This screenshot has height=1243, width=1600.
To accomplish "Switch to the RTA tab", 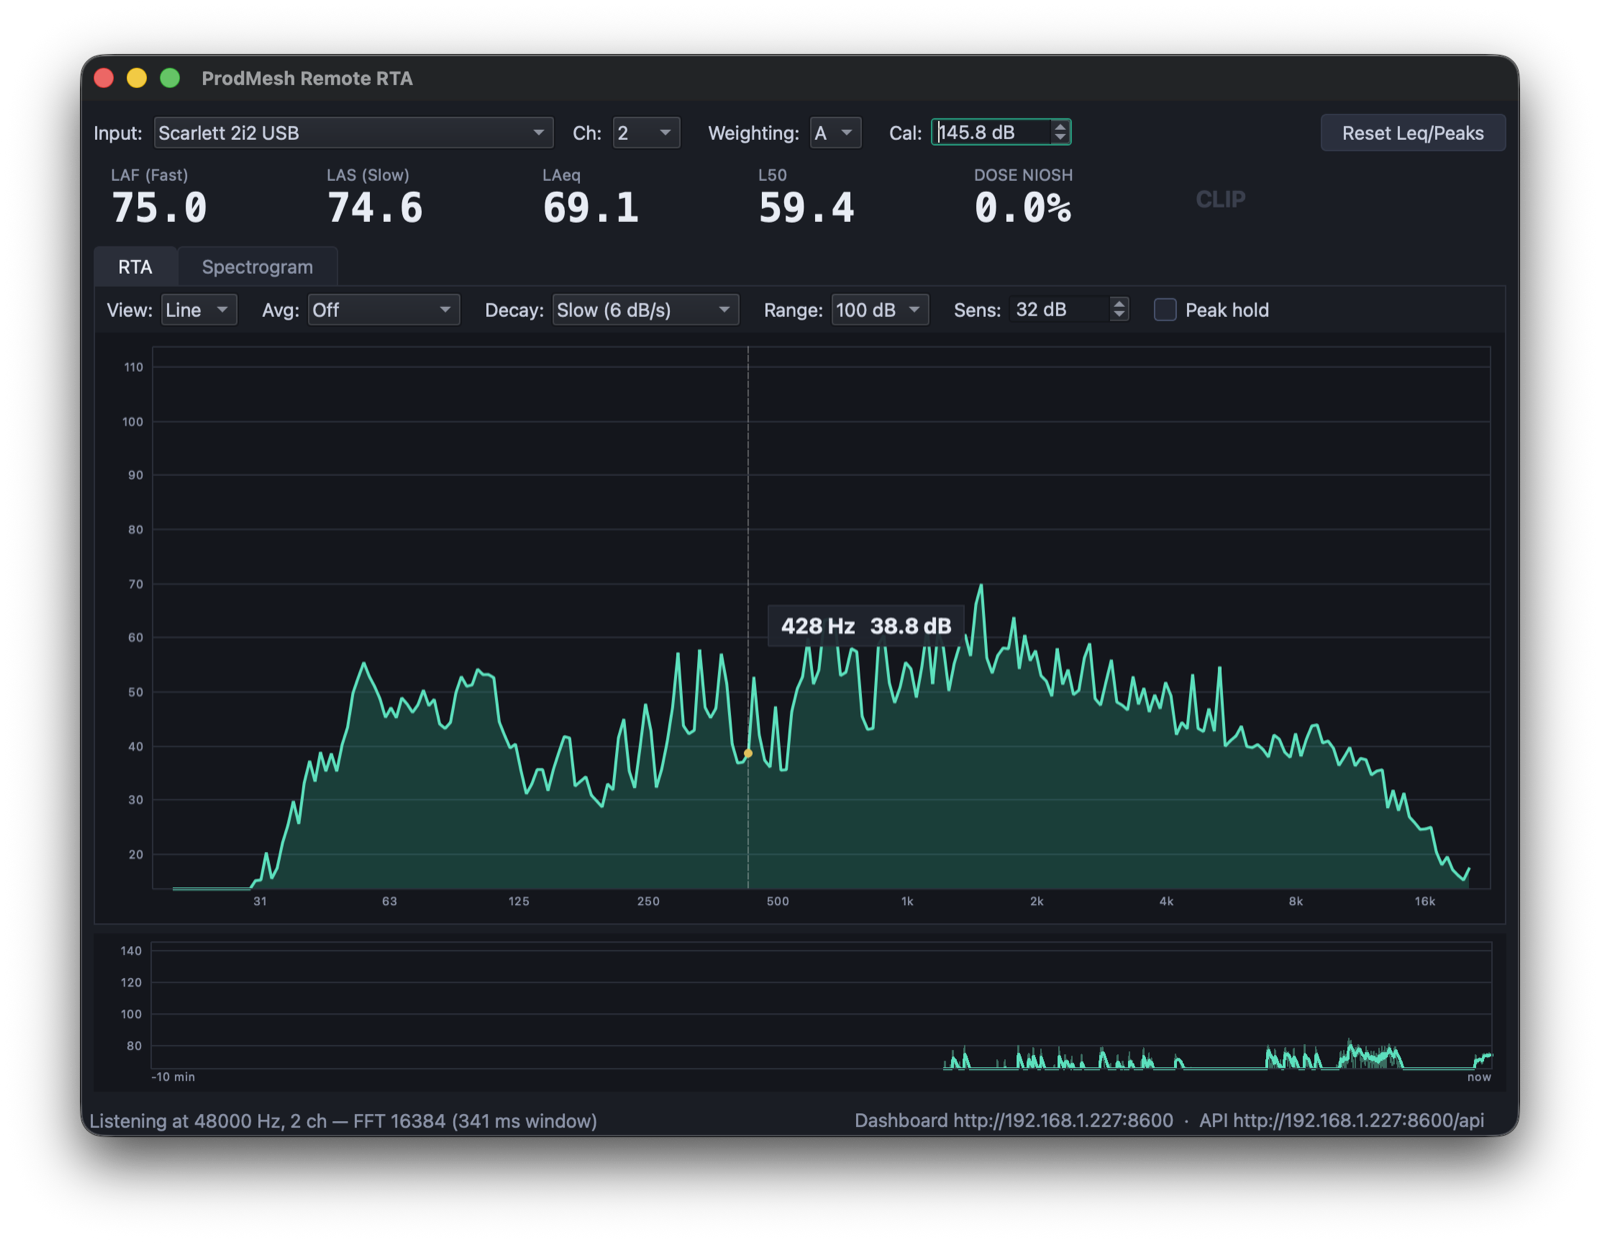I will (135, 267).
